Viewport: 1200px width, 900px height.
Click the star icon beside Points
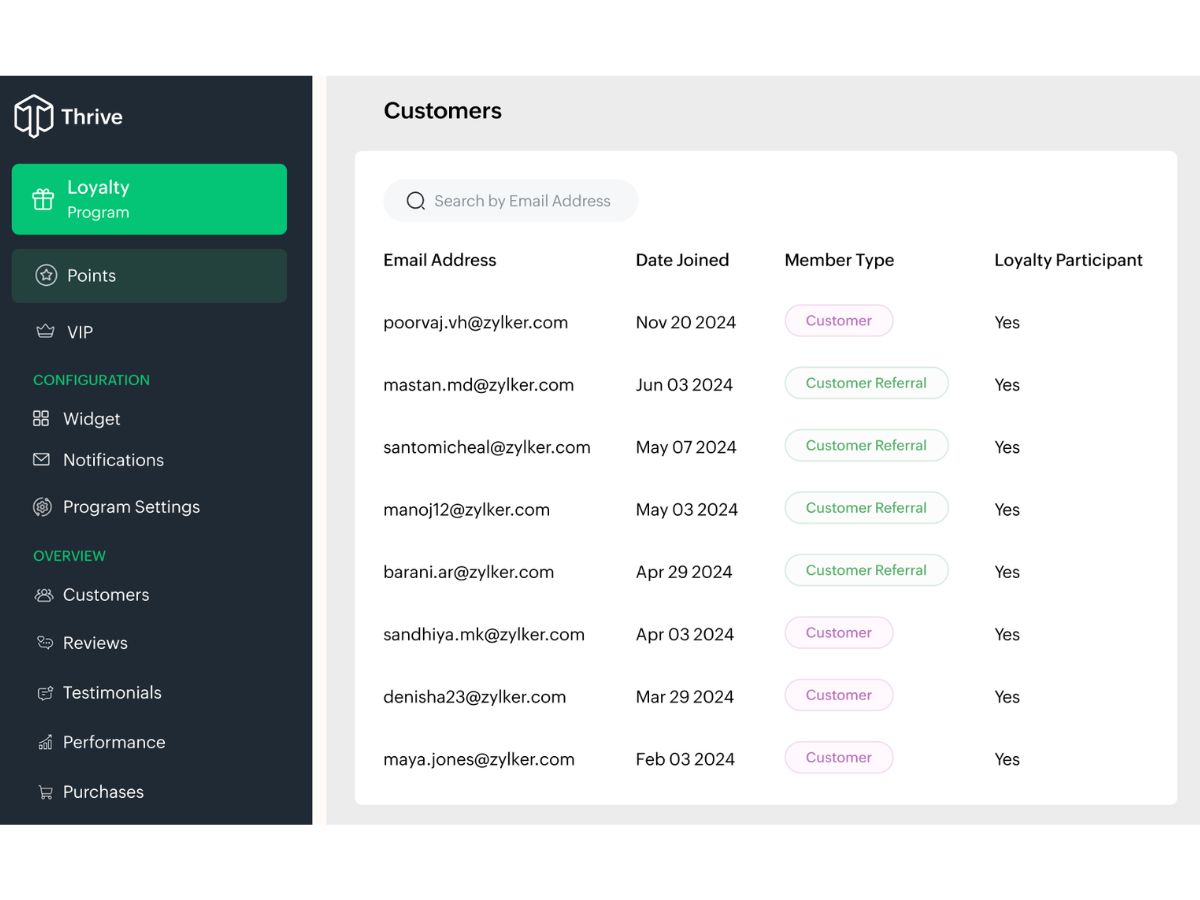point(46,275)
